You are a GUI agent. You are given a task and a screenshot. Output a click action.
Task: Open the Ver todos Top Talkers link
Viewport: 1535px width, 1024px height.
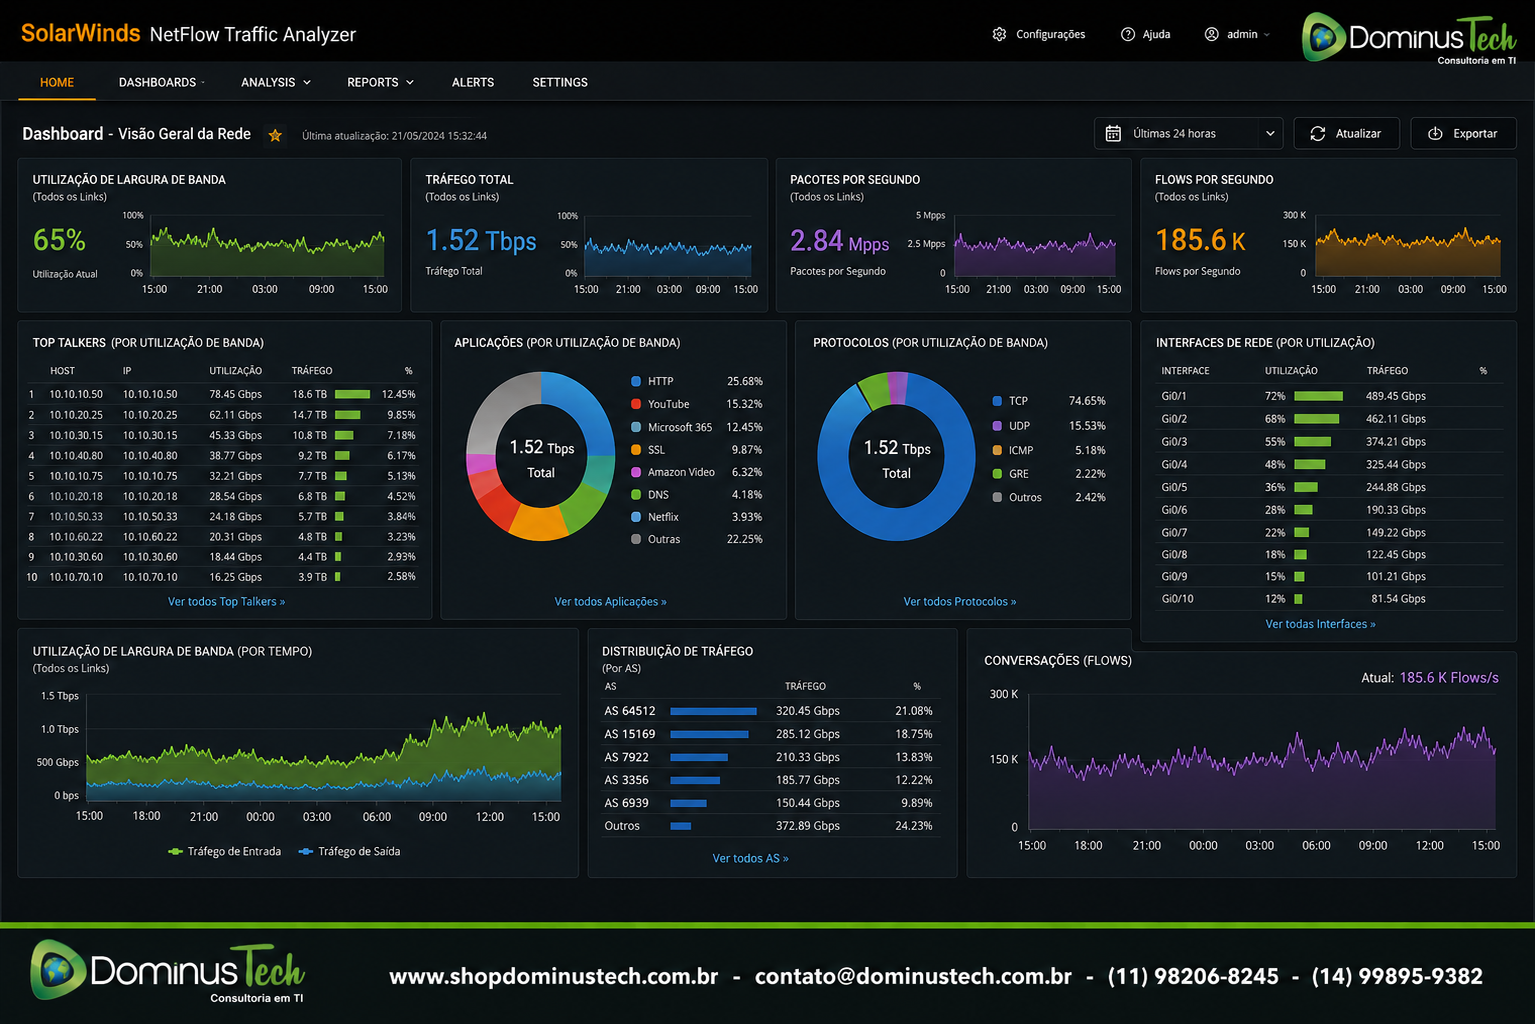coord(226,602)
